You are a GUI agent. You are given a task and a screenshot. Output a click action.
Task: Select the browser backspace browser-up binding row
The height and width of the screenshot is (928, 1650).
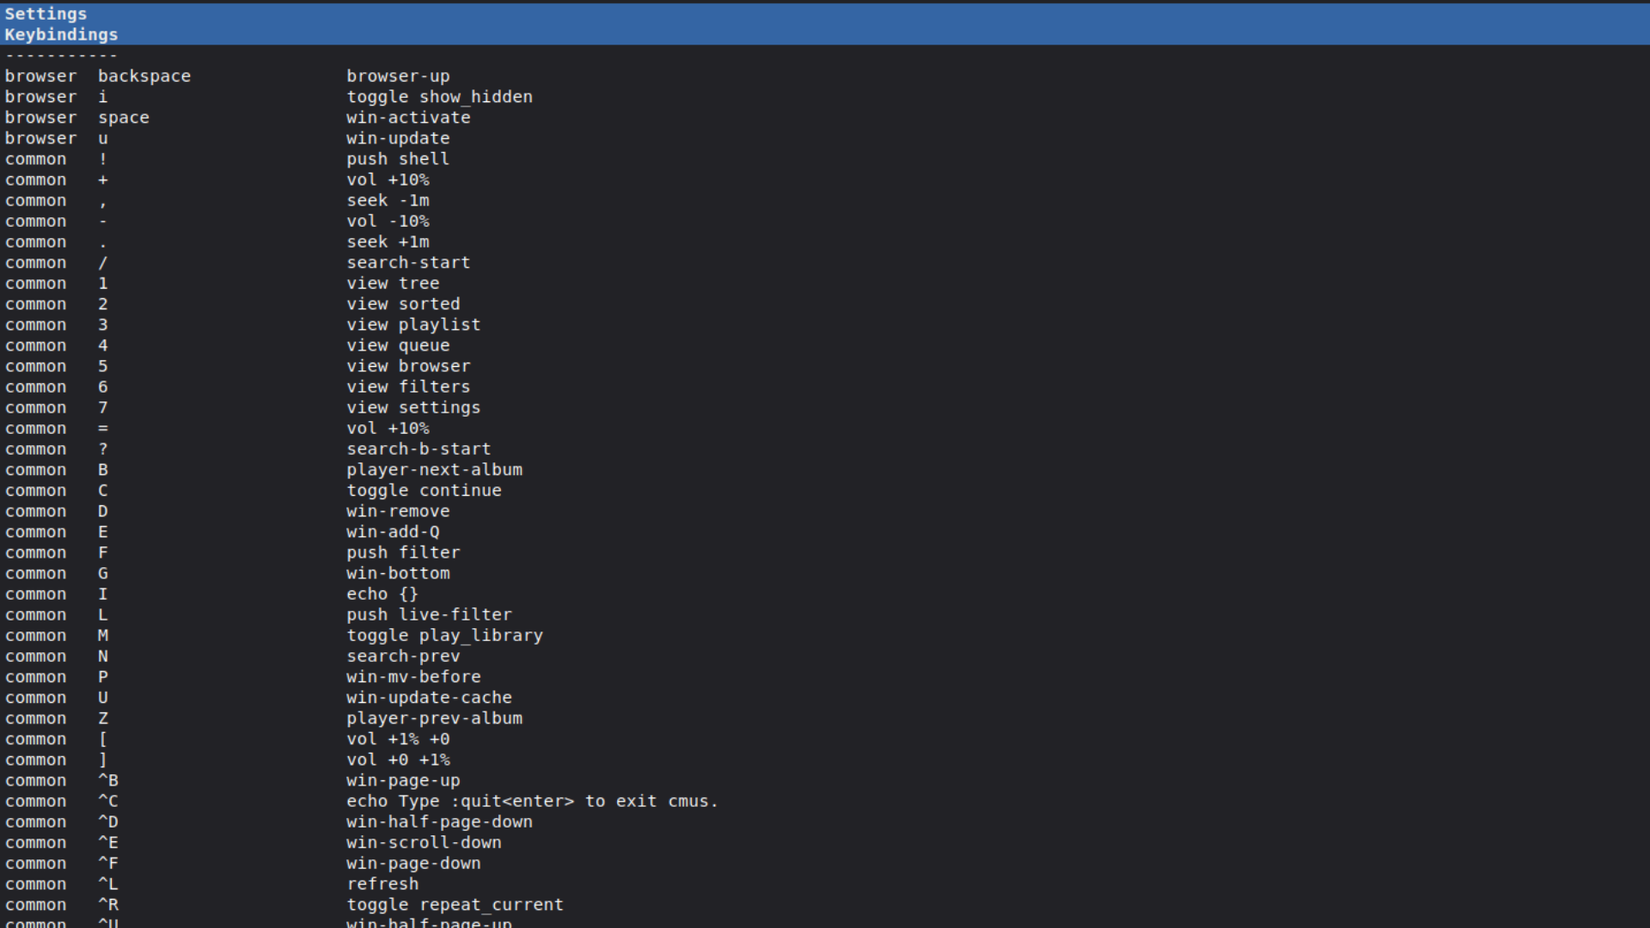(825, 76)
